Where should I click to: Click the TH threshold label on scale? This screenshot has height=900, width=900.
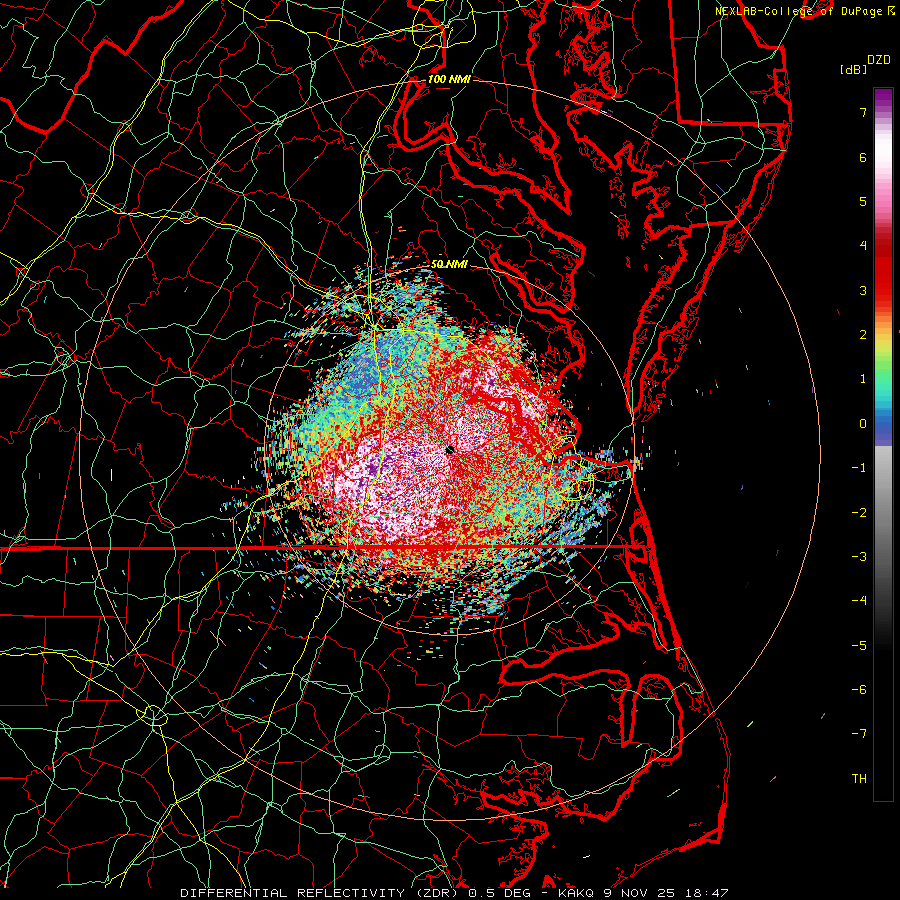pos(859,778)
